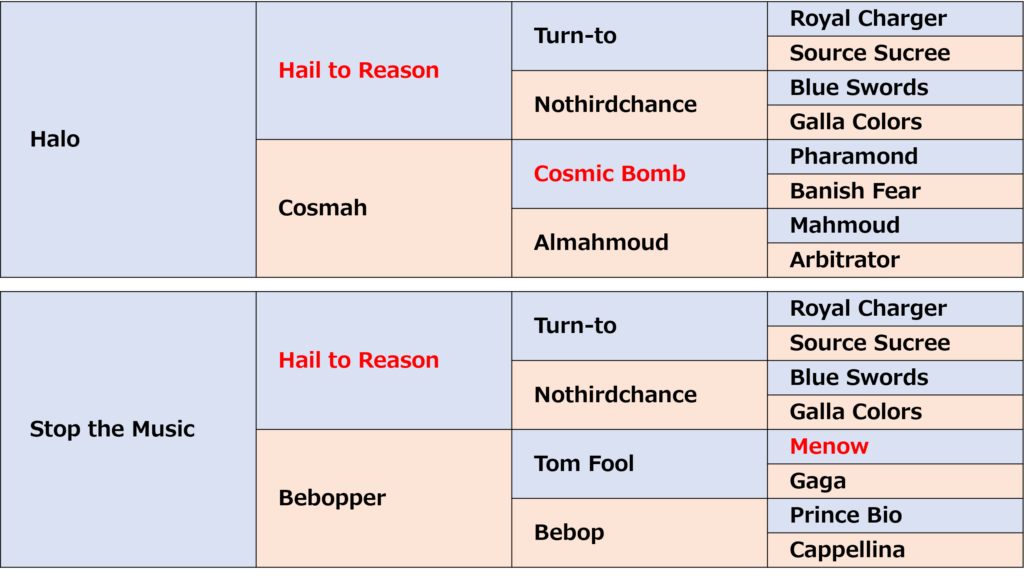
Task: Select the Banish Fear cell
Action: (895, 191)
